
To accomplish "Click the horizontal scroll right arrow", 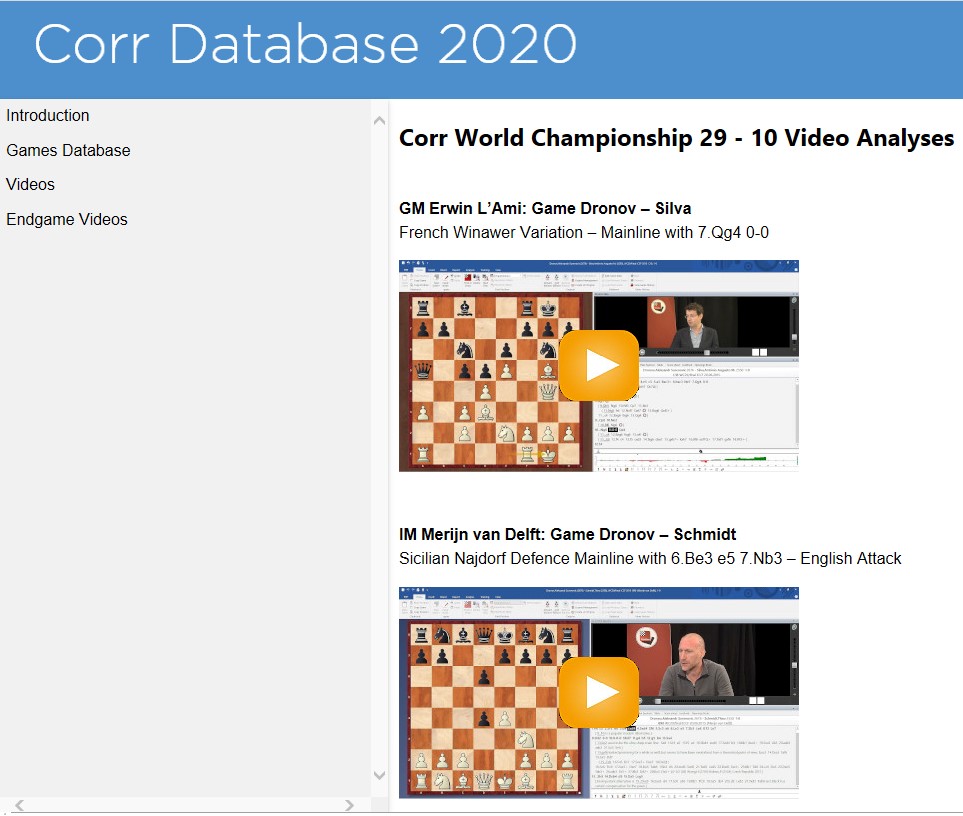I will (349, 805).
